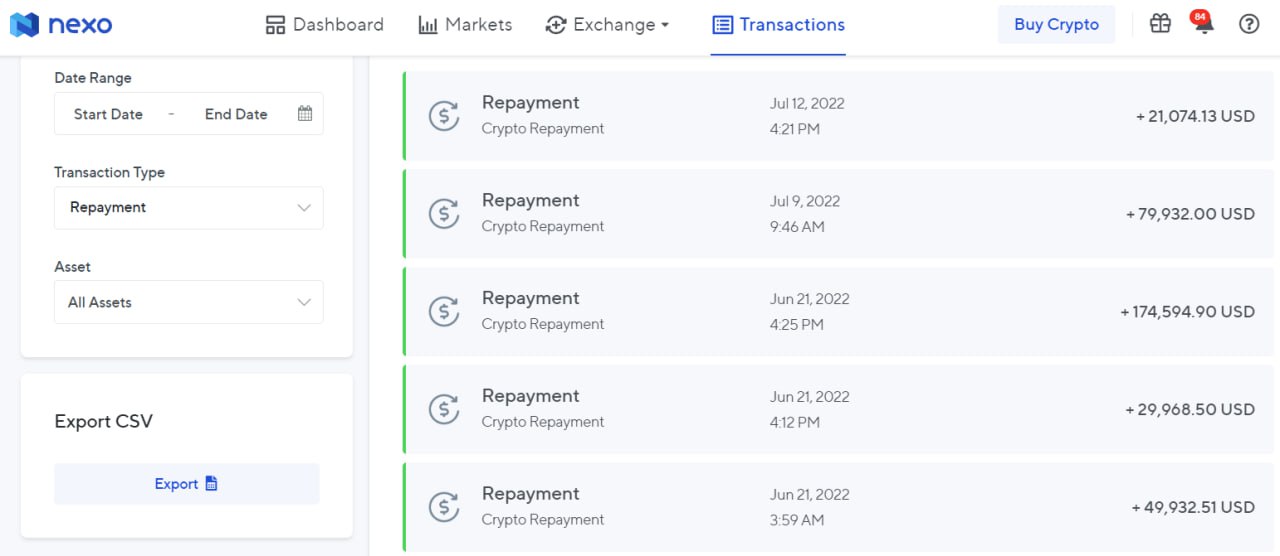Open the gift rewards icon
This screenshot has width=1280, height=556.
point(1160,24)
